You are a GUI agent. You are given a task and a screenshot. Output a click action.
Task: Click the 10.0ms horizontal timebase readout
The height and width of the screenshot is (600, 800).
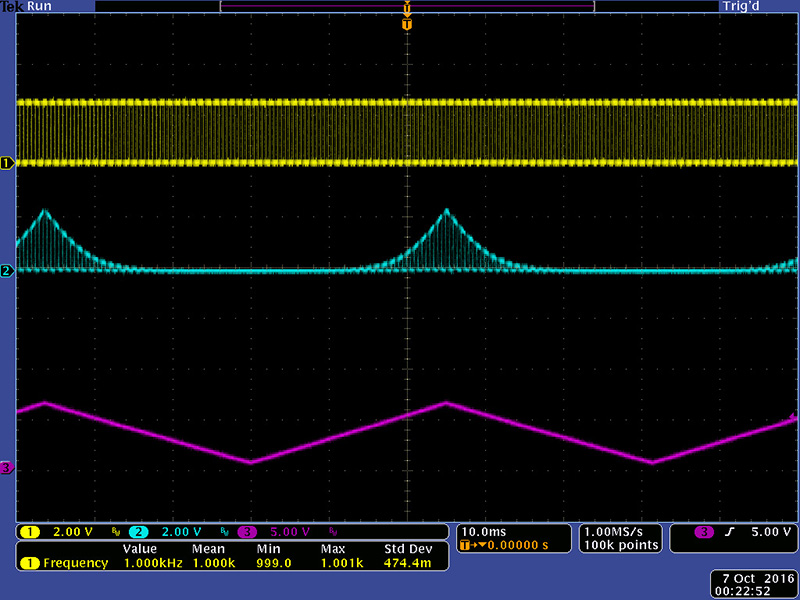click(484, 532)
